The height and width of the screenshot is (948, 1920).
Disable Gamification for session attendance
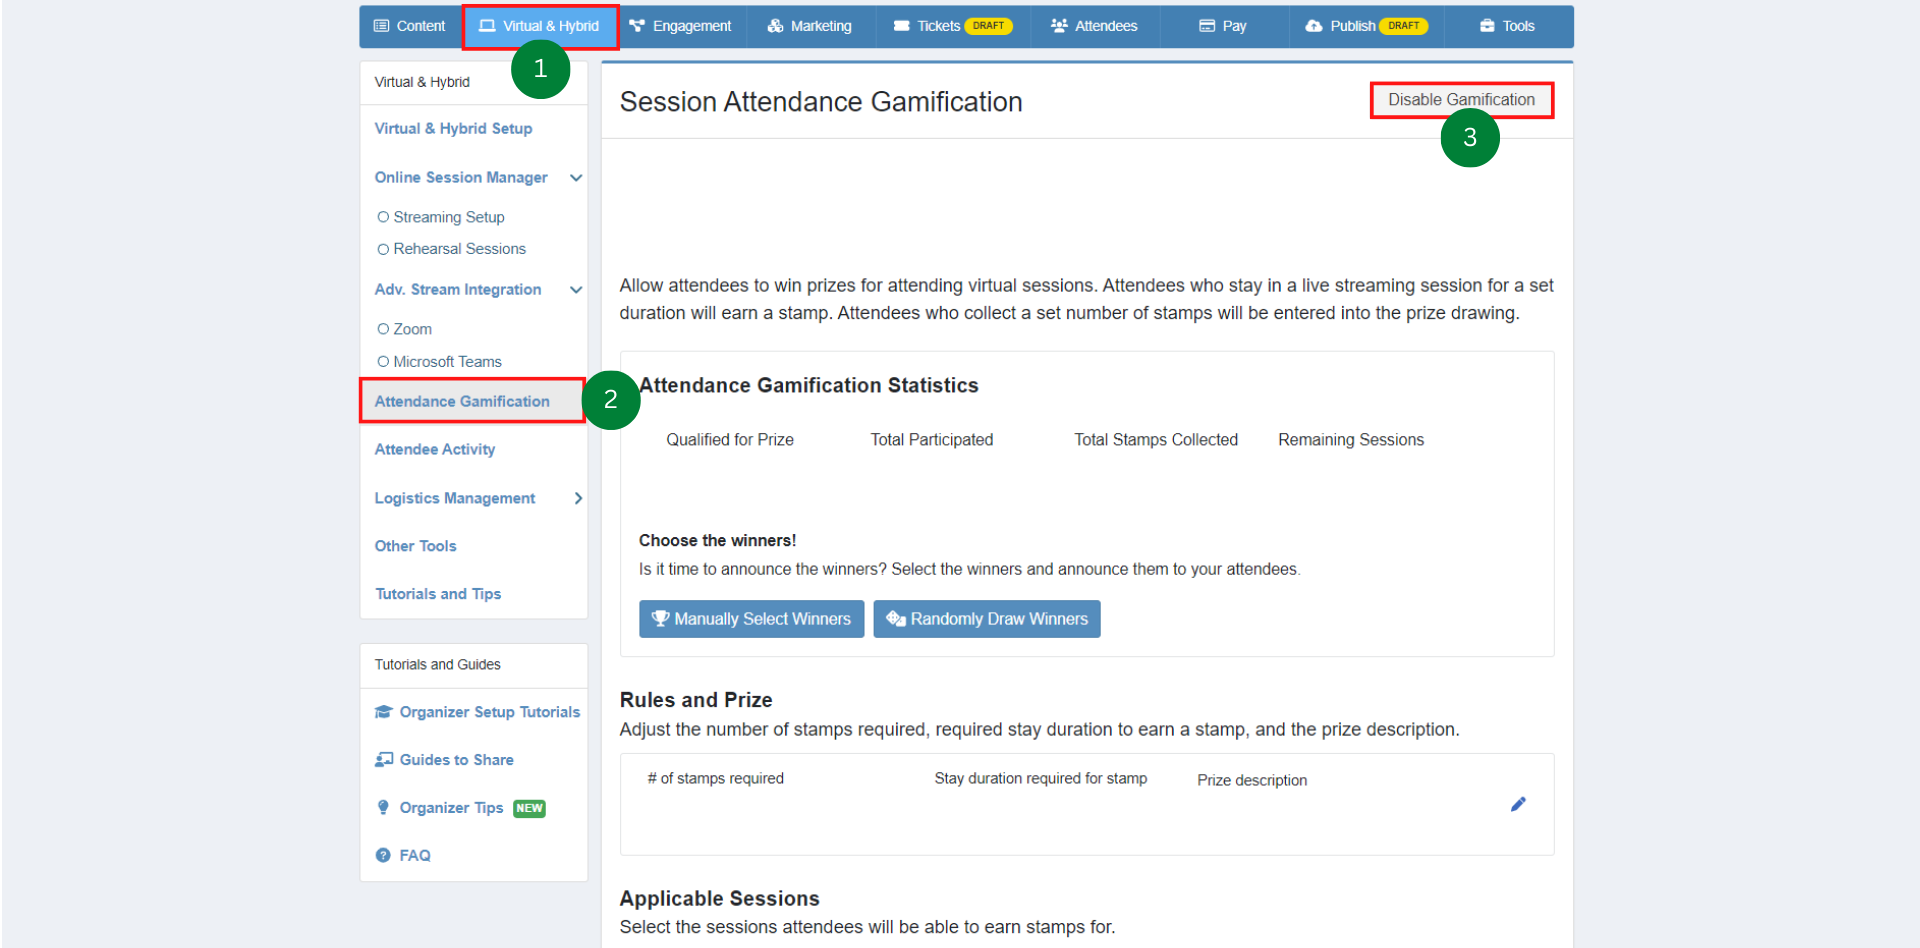(1461, 99)
